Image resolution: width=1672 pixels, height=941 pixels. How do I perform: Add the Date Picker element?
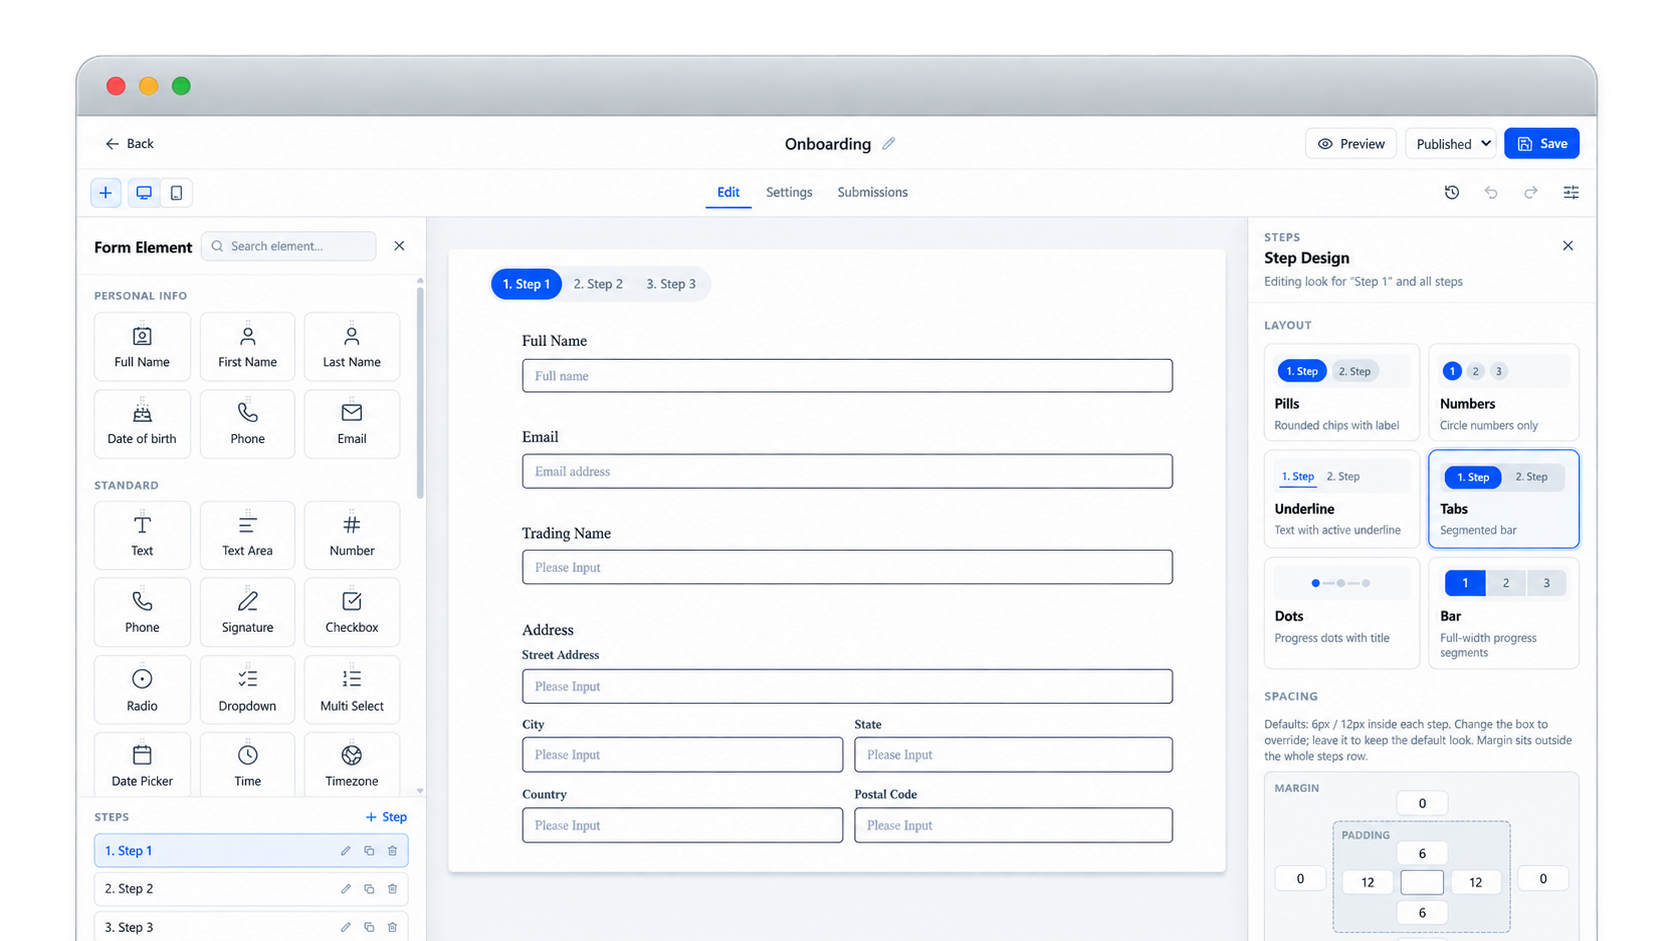point(142,765)
